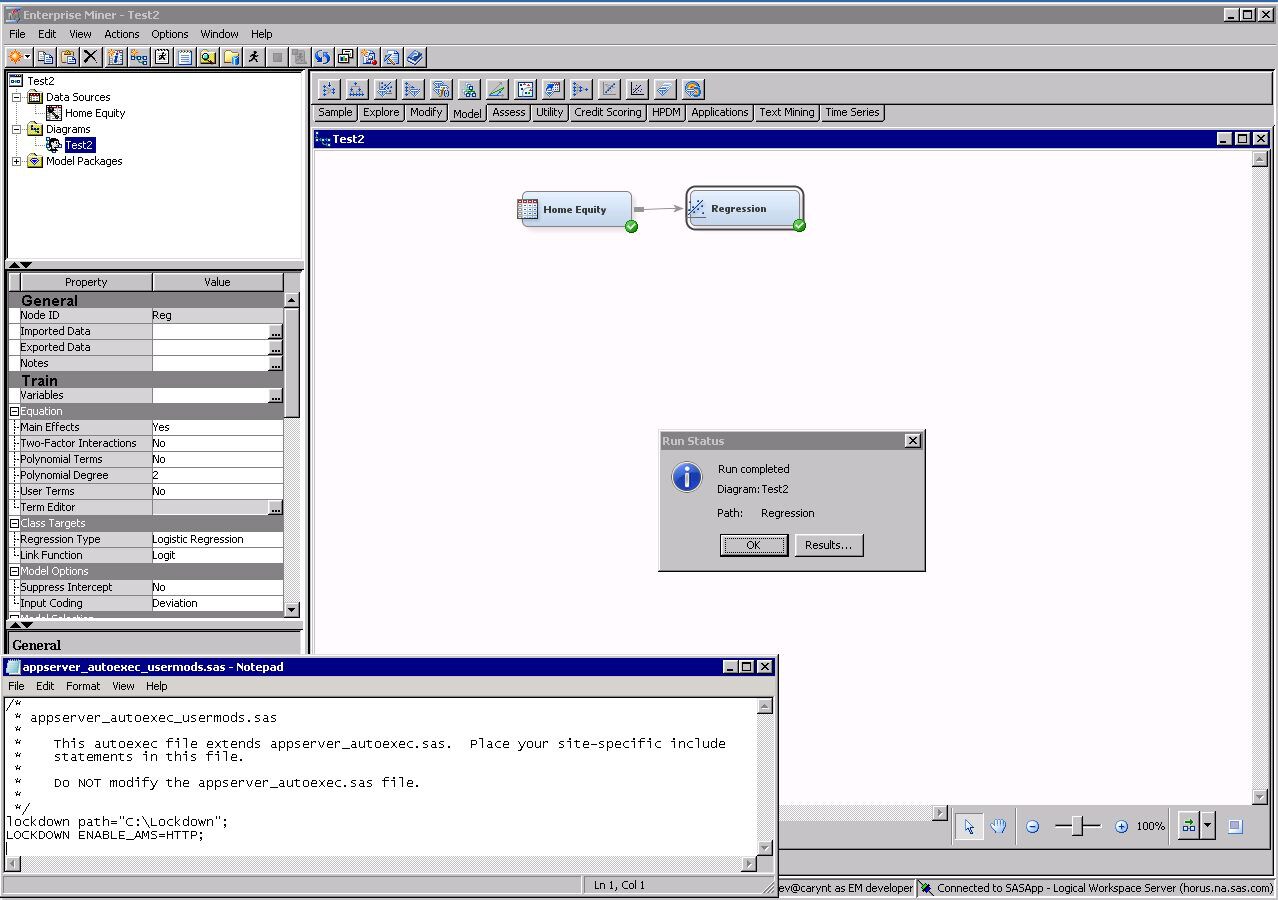Activate the hand pan tool
This screenshot has height=900, width=1278.
tap(998, 826)
